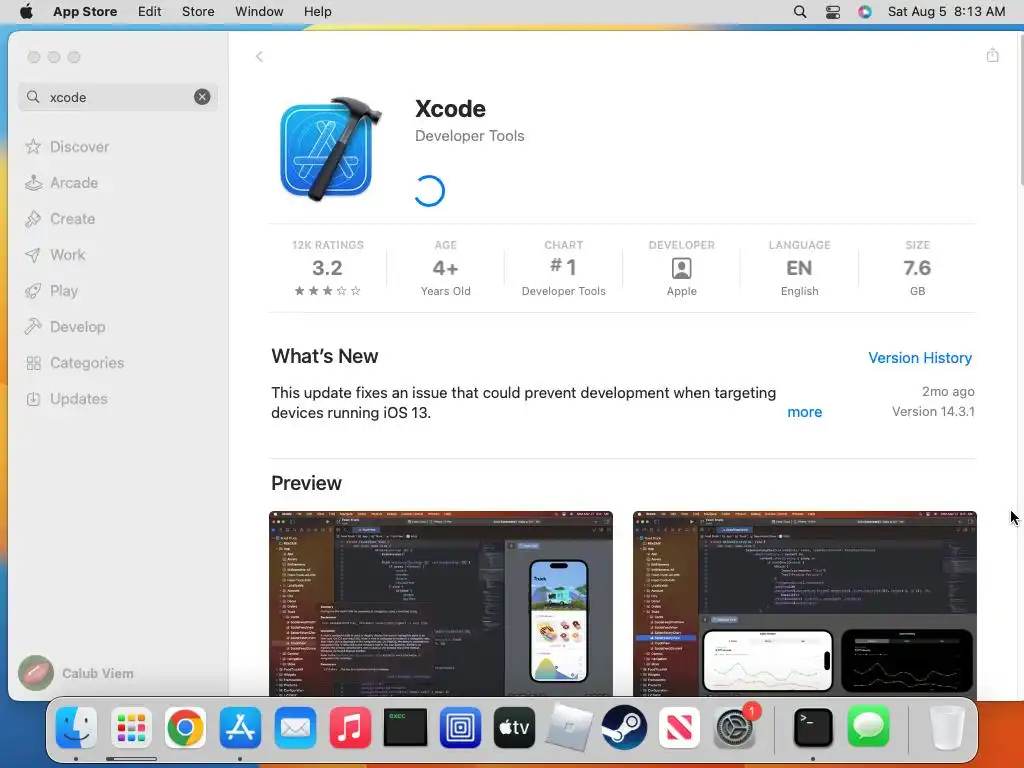Screen dimensions: 1024x768
Task: Open Music from the Dock
Action: click(x=350, y=727)
